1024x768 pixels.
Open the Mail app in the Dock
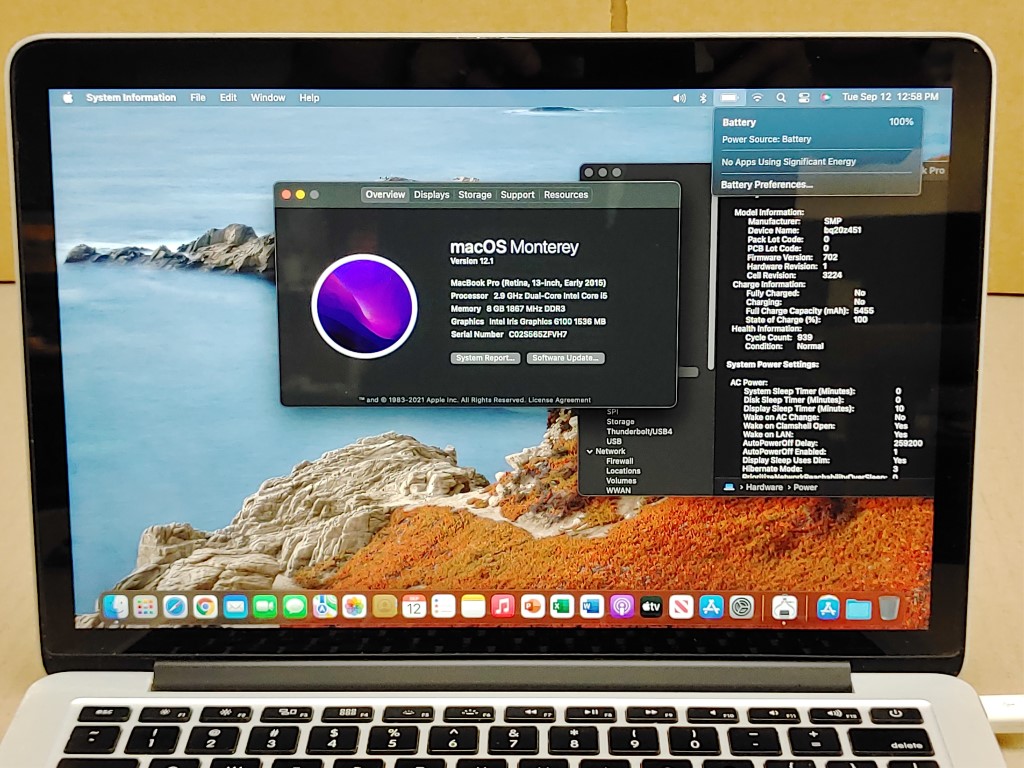[235, 608]
